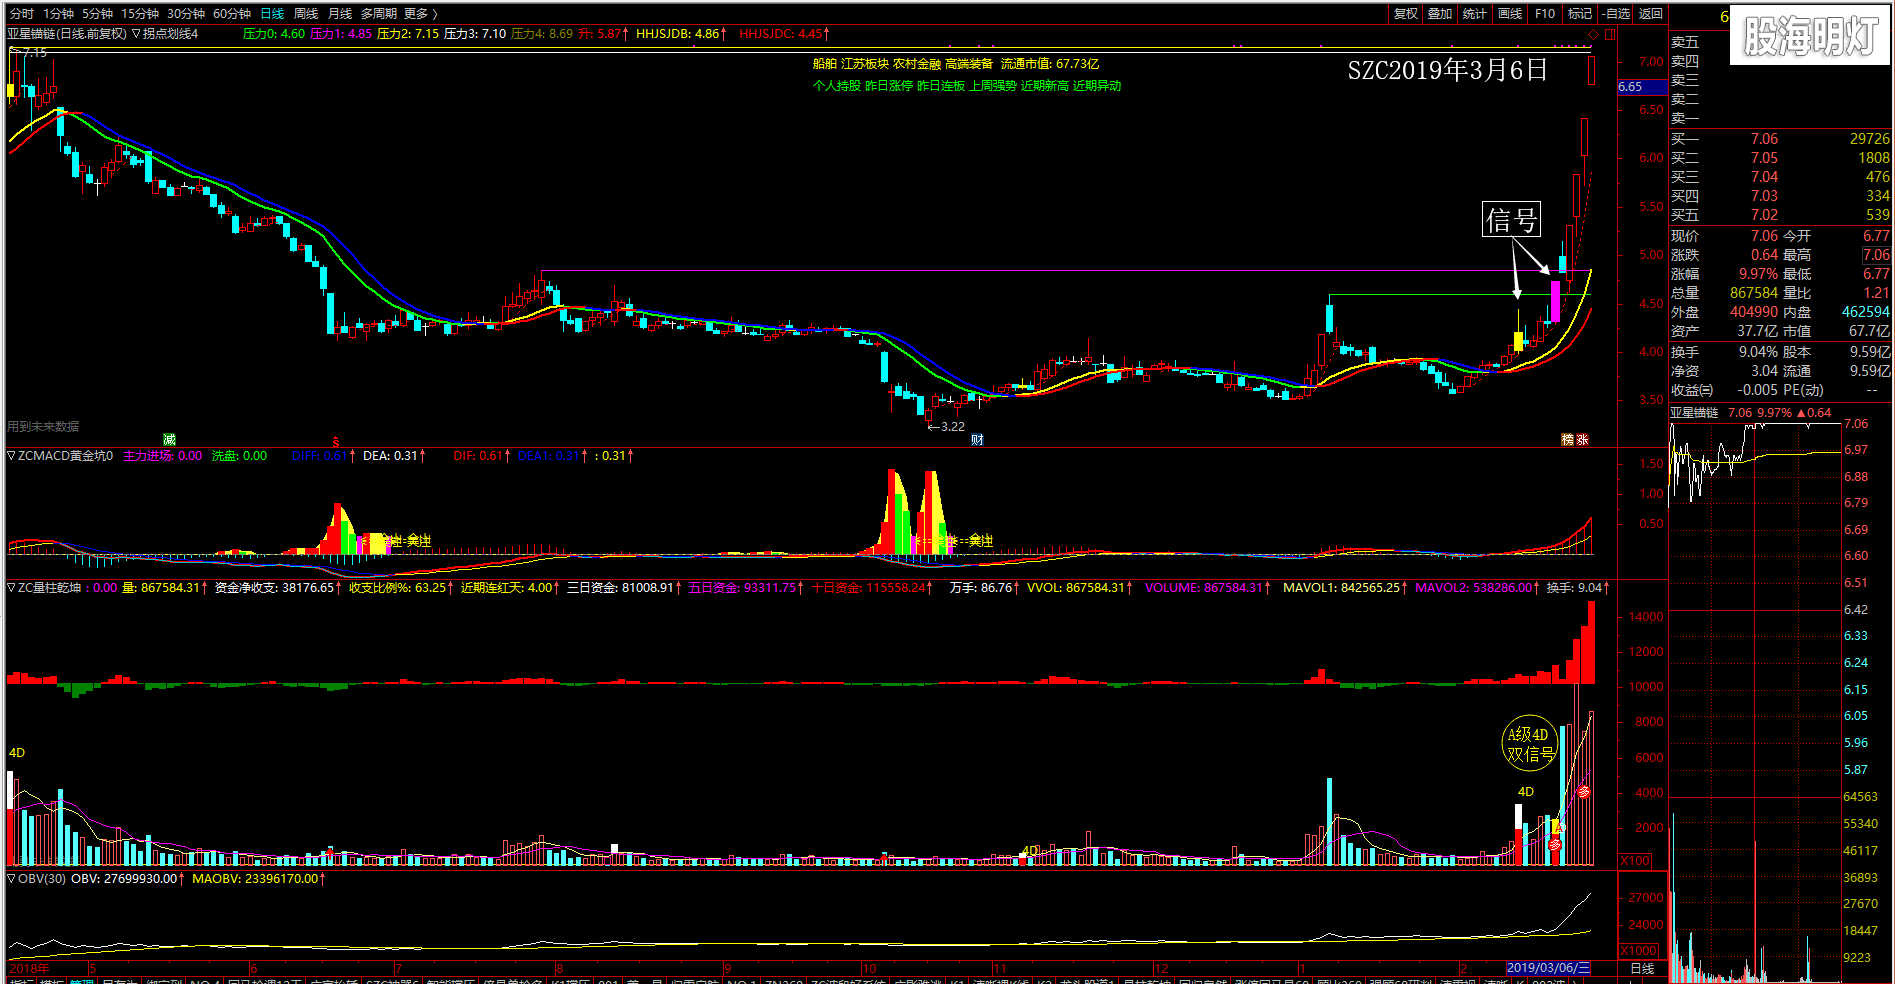Expand the 更多 periods menu
The image size is (1895, 984).
point(420,13)
